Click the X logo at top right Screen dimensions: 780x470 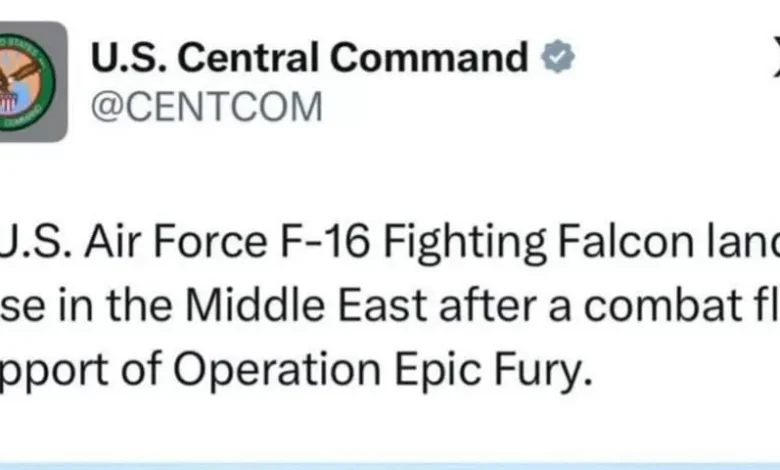coord(775,62)
